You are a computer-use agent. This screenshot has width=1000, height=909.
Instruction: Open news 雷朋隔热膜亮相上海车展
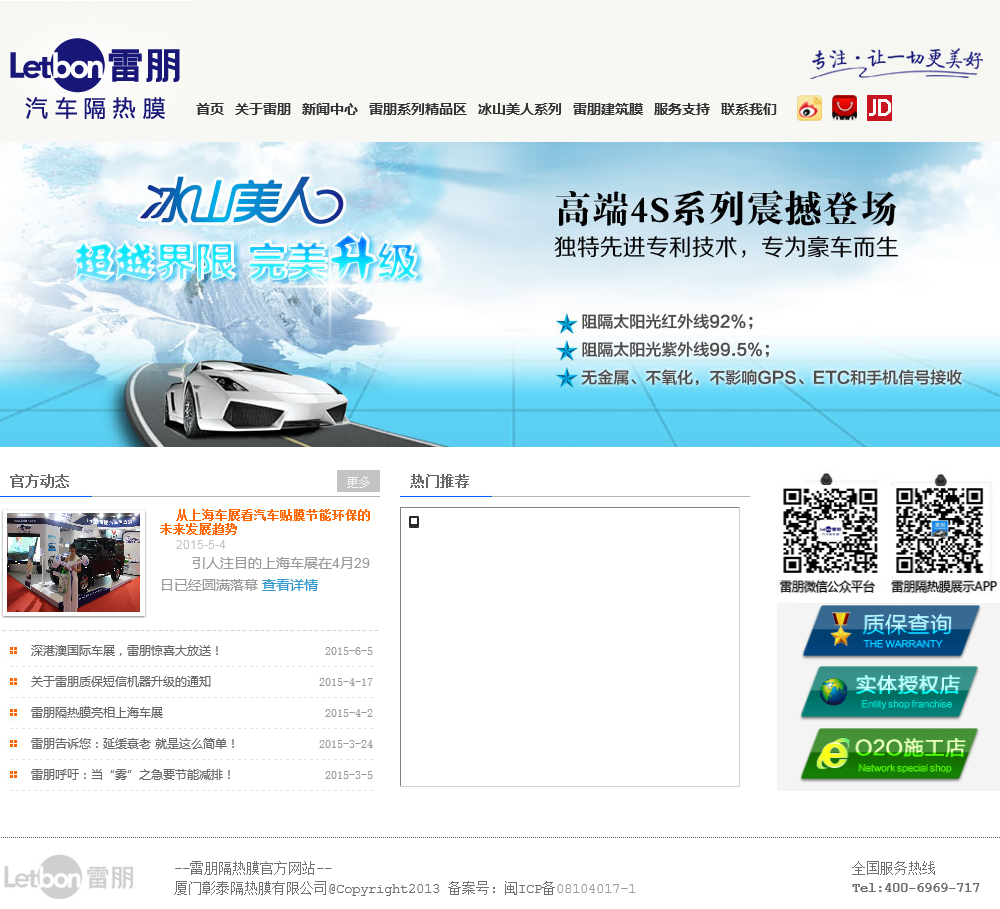click(x=97, y=713)
